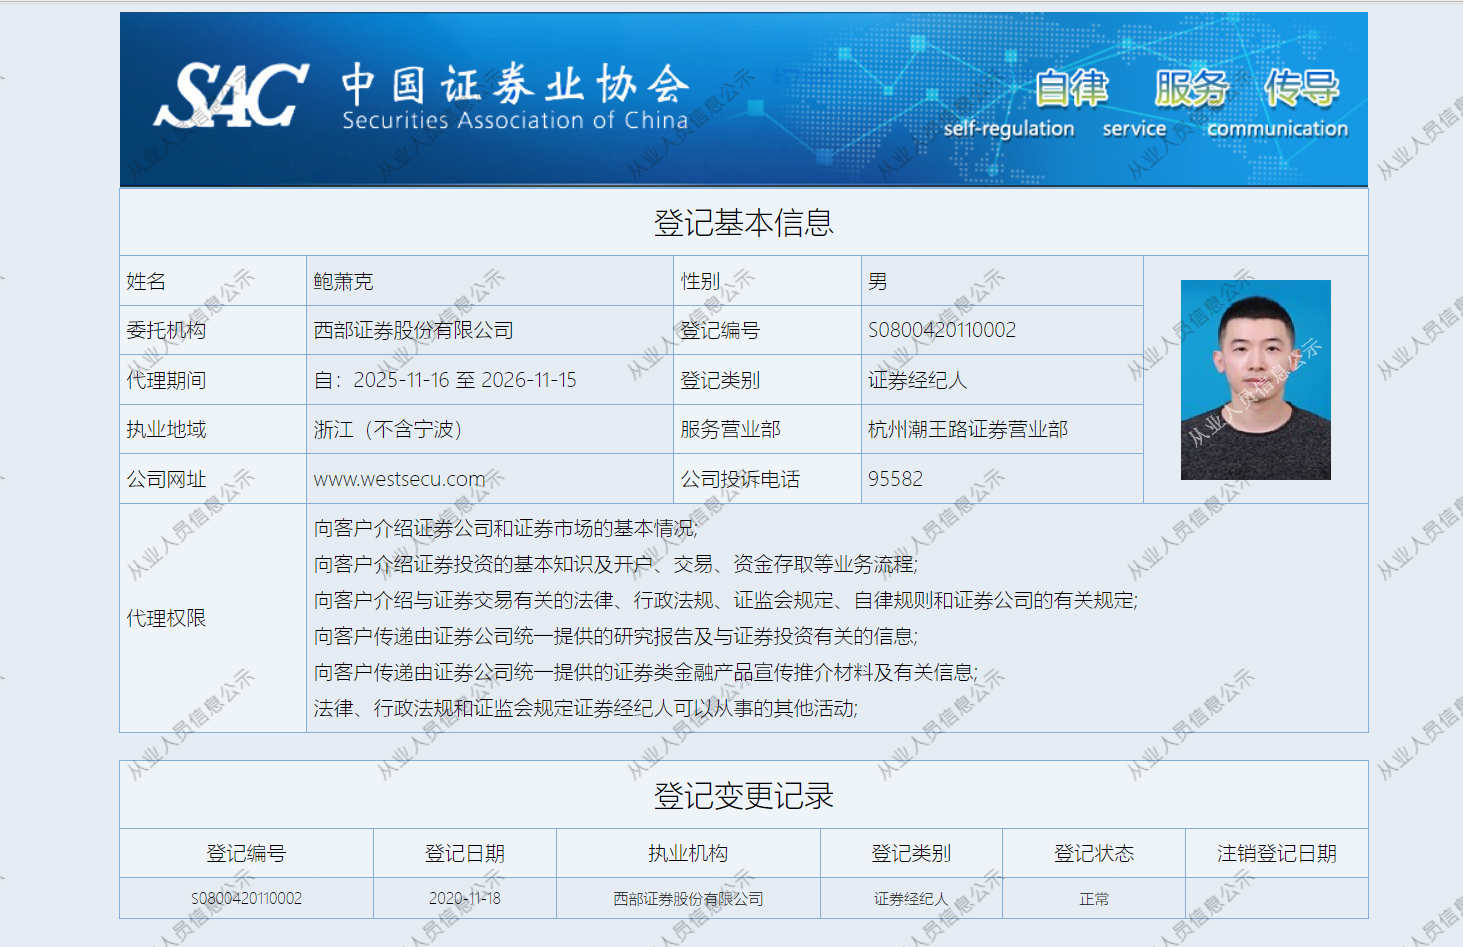Select registration number S0800420110002 in basic info
The width and height of the screenshot is (1463, 947).
point(941,330)
